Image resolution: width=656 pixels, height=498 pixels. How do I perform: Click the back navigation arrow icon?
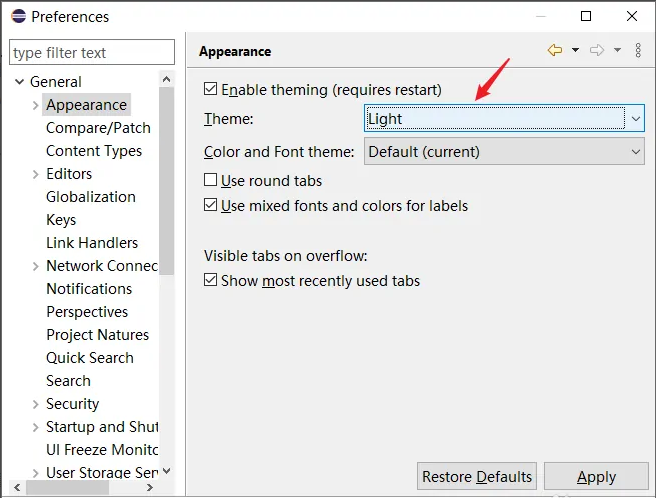tap(555, 51)
